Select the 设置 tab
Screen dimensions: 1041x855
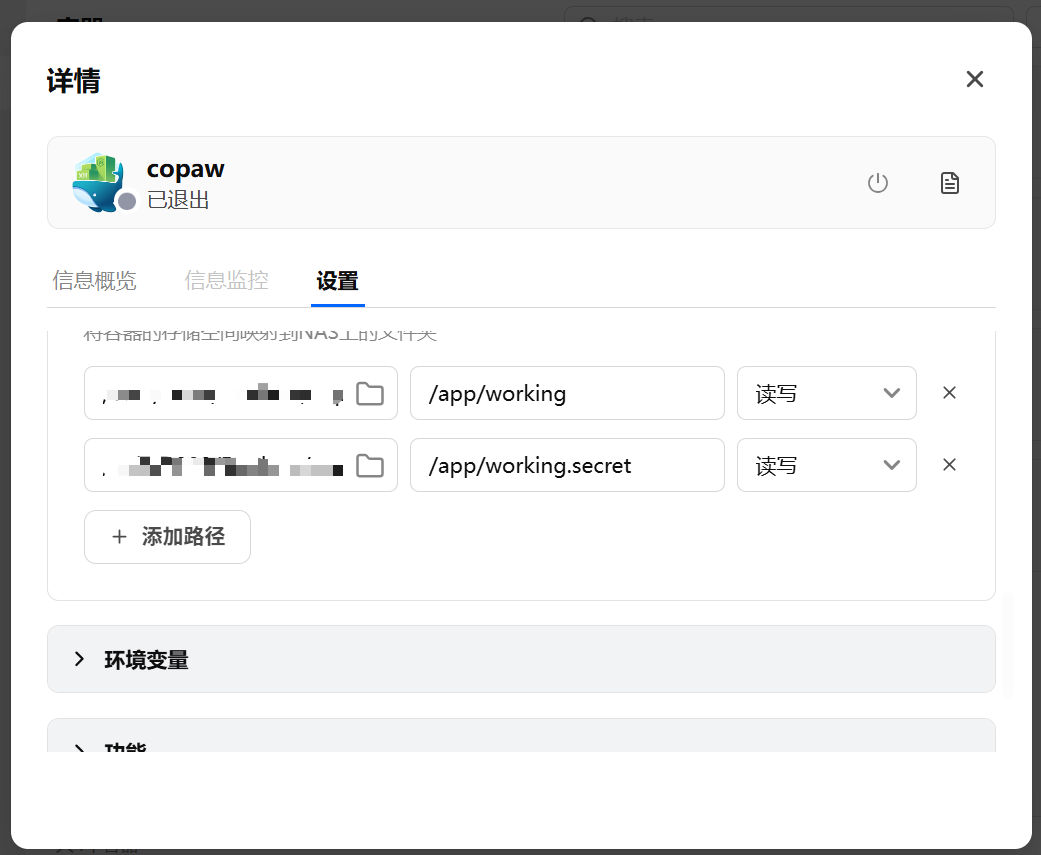pos(337,281)
